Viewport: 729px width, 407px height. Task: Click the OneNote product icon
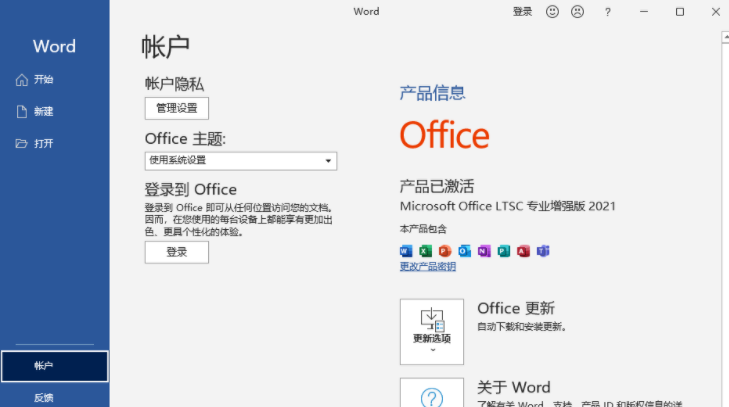(x=484, y=251)
